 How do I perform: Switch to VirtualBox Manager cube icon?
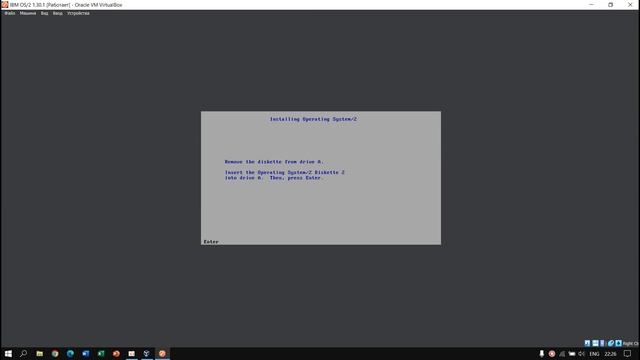[x=147, y=353]
